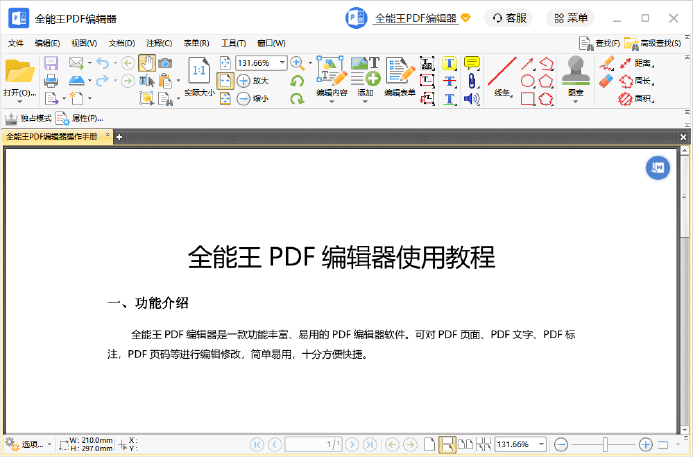Click the Snapshot camera tool

pos(165,62)
